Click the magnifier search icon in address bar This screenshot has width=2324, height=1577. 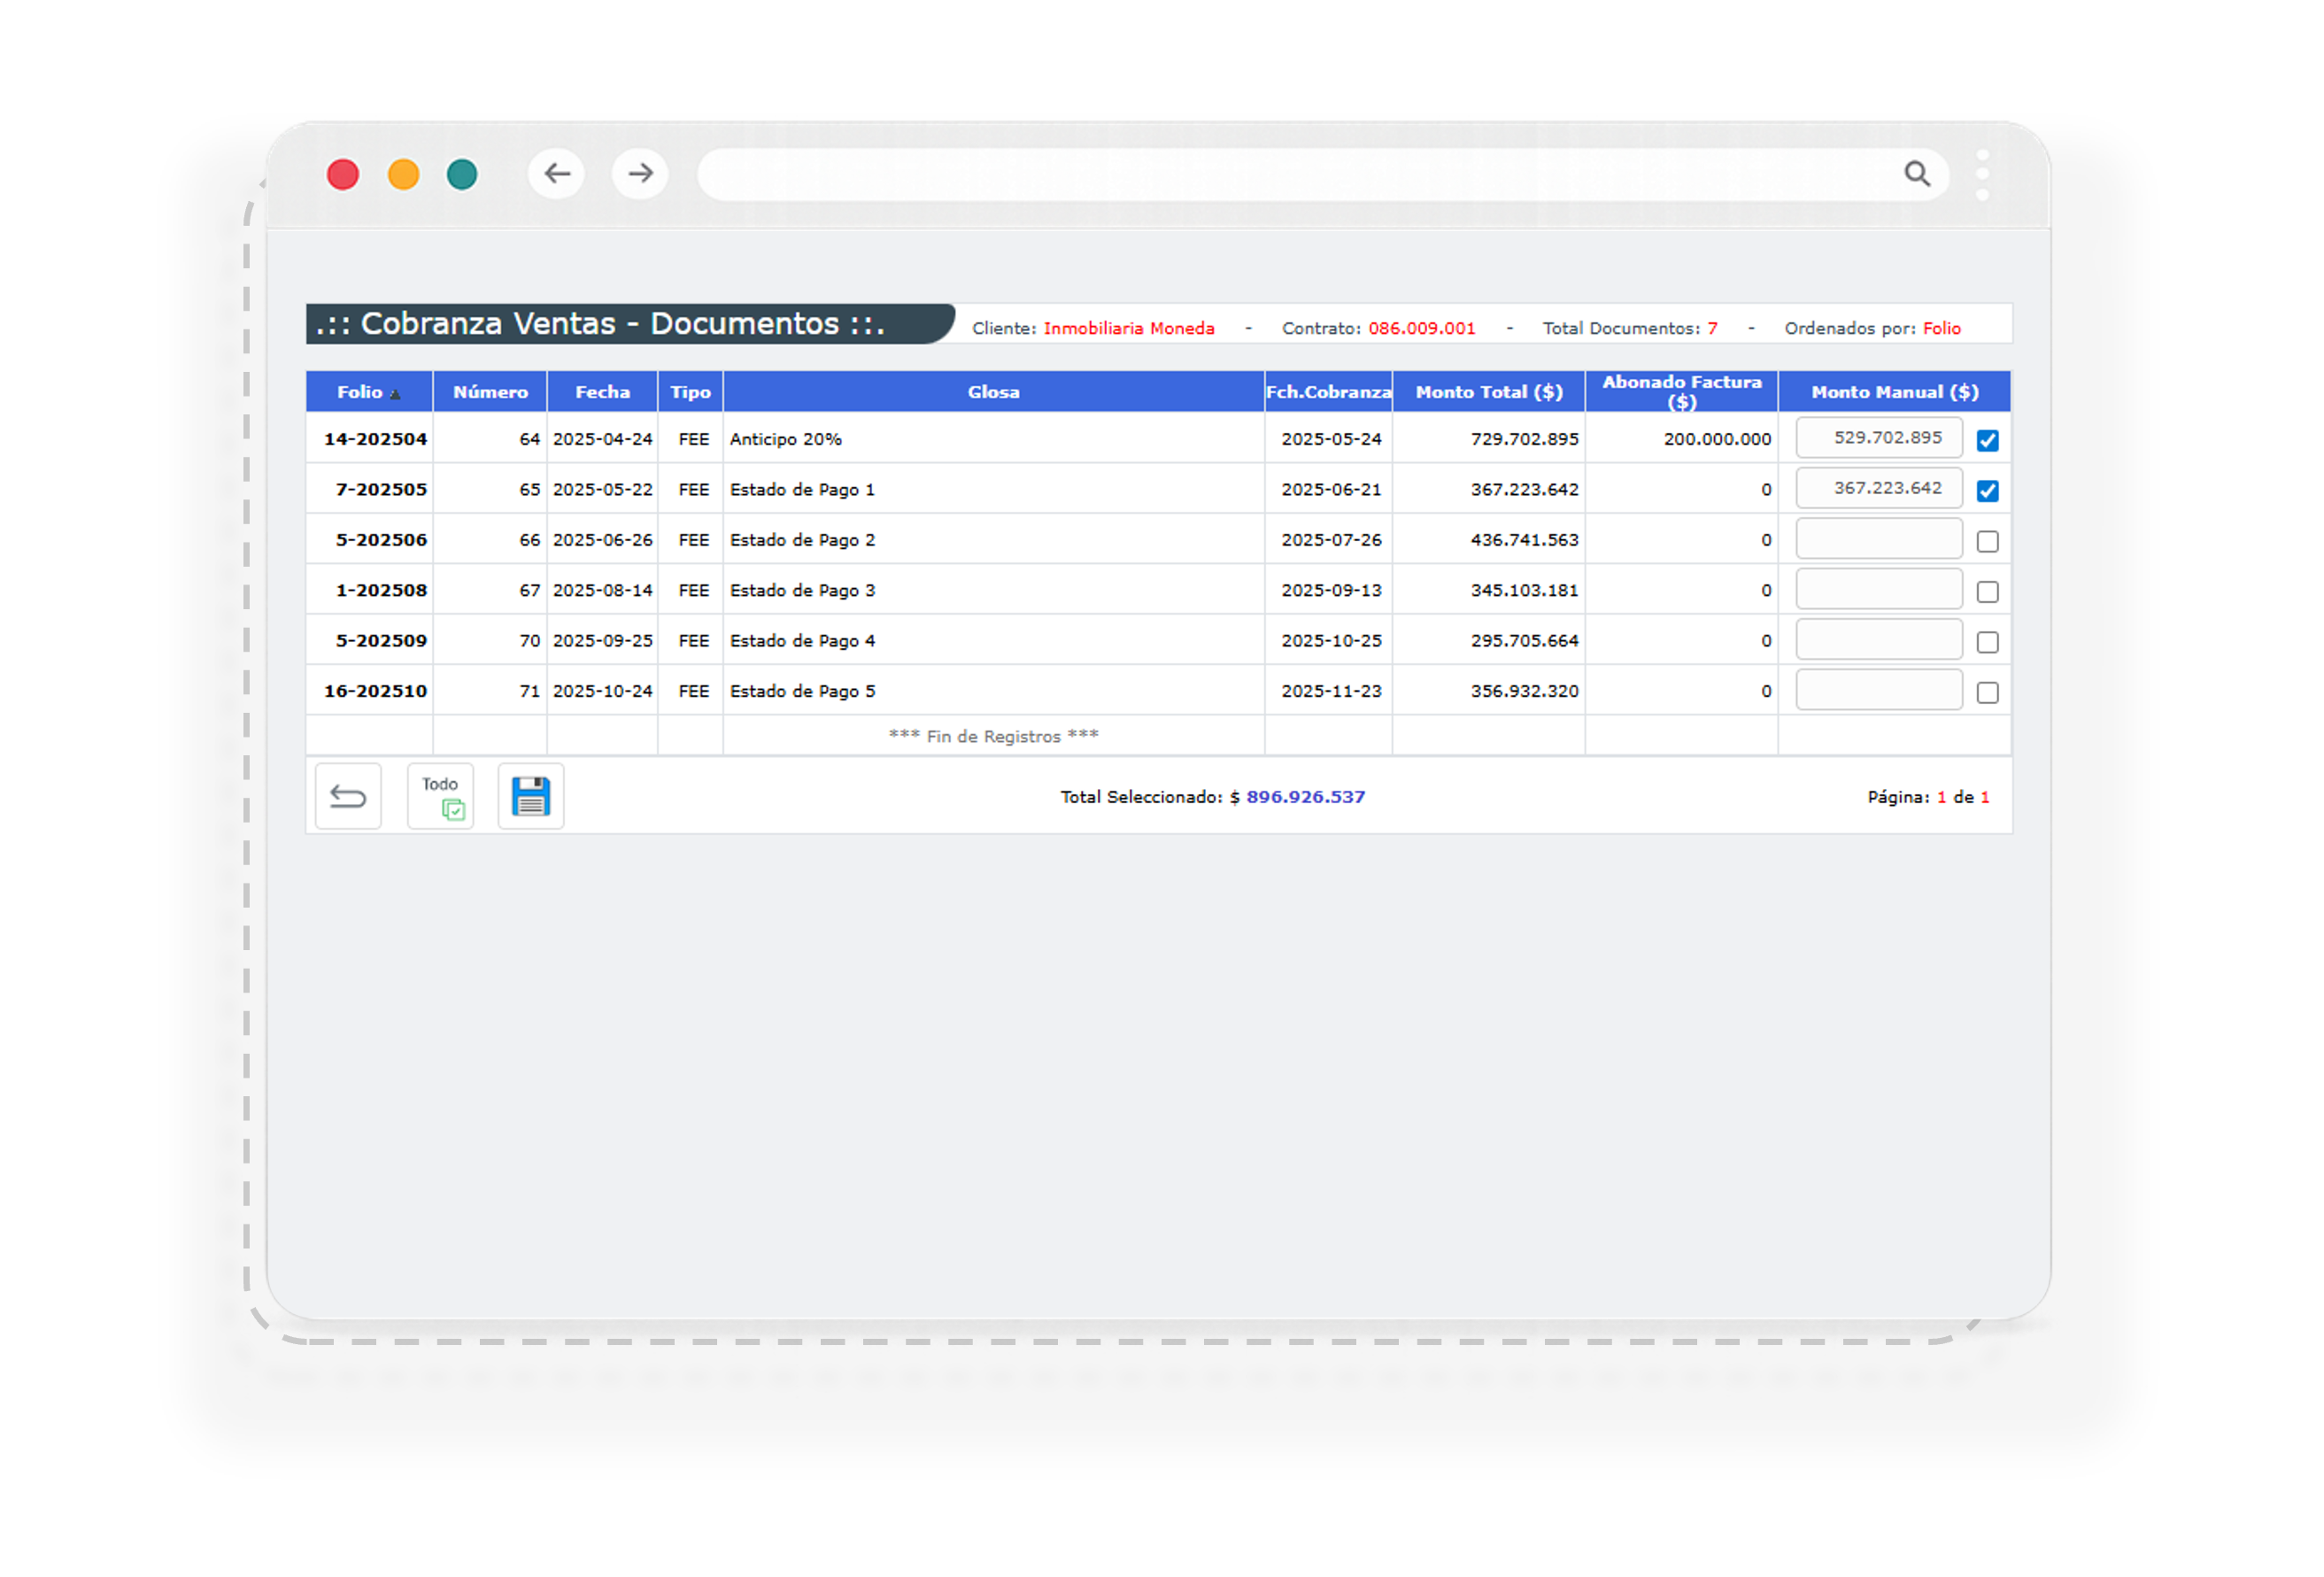coord(1916,174)
